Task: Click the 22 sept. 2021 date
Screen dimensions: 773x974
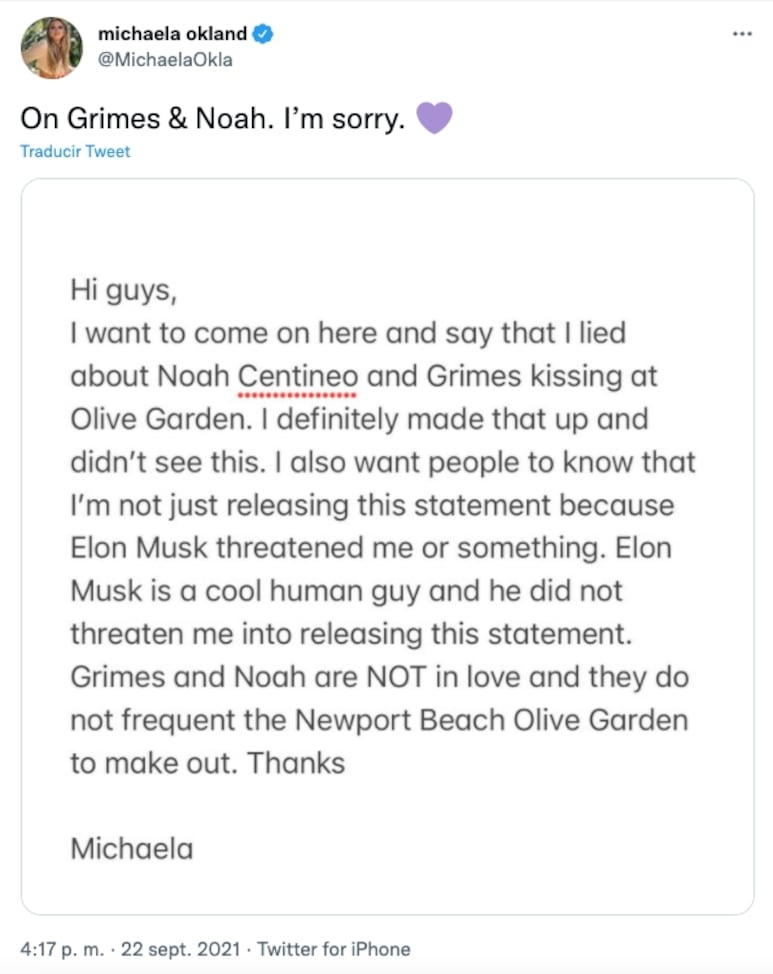Action: click(180, 949)
